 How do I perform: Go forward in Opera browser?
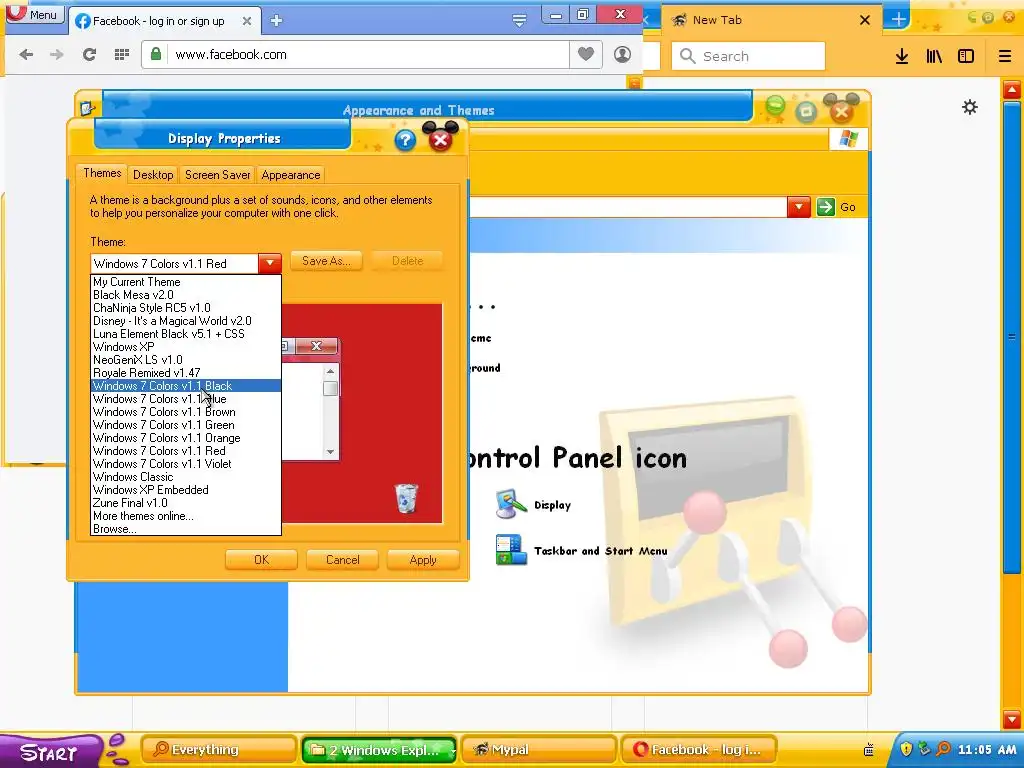[57, 55]
